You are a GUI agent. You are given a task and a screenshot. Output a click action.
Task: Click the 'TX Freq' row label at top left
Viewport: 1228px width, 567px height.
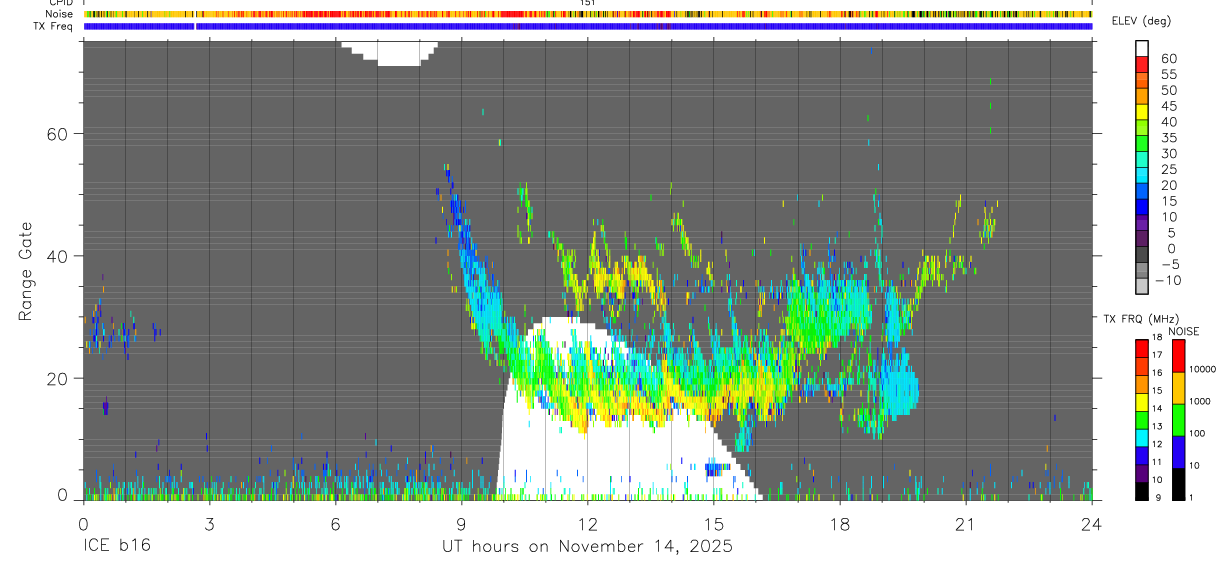click(x=54, y=26)
